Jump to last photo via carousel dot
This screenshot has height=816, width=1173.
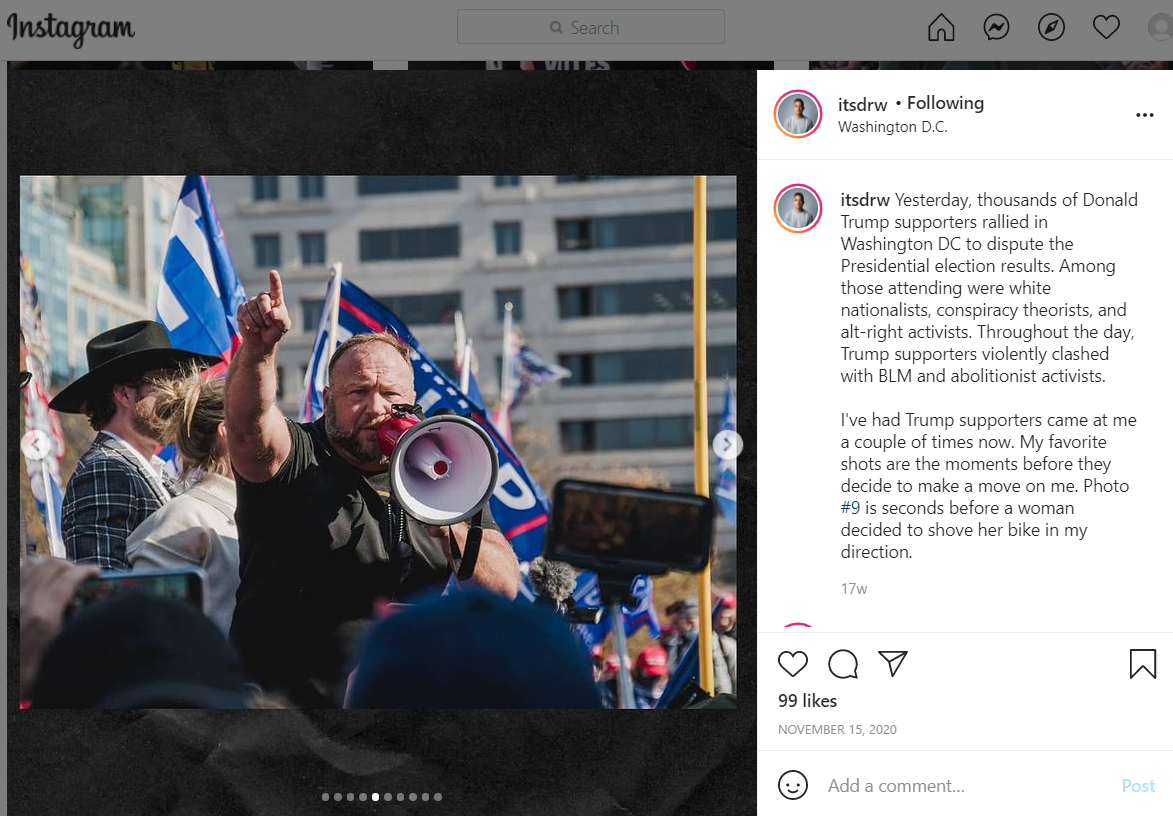tap(438, 797)
